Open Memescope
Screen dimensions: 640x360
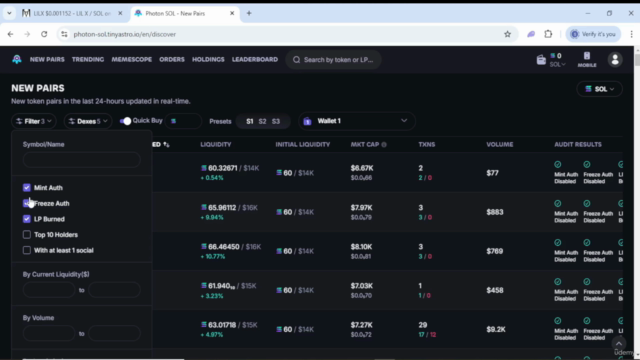click(x=131, y=60)
